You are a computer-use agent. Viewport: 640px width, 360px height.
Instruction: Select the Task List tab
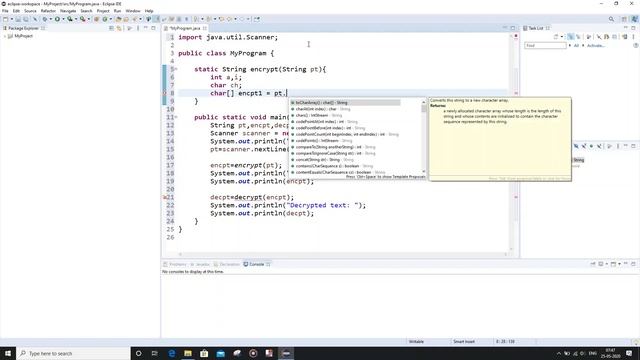pos(536,28)
